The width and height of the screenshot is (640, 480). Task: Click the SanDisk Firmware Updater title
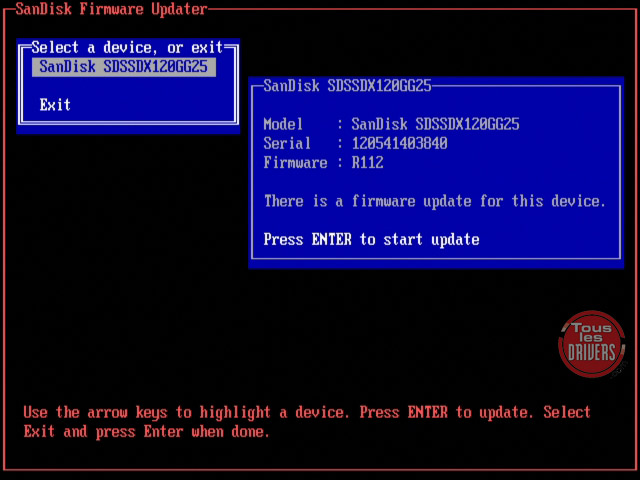tap(111, 9)
